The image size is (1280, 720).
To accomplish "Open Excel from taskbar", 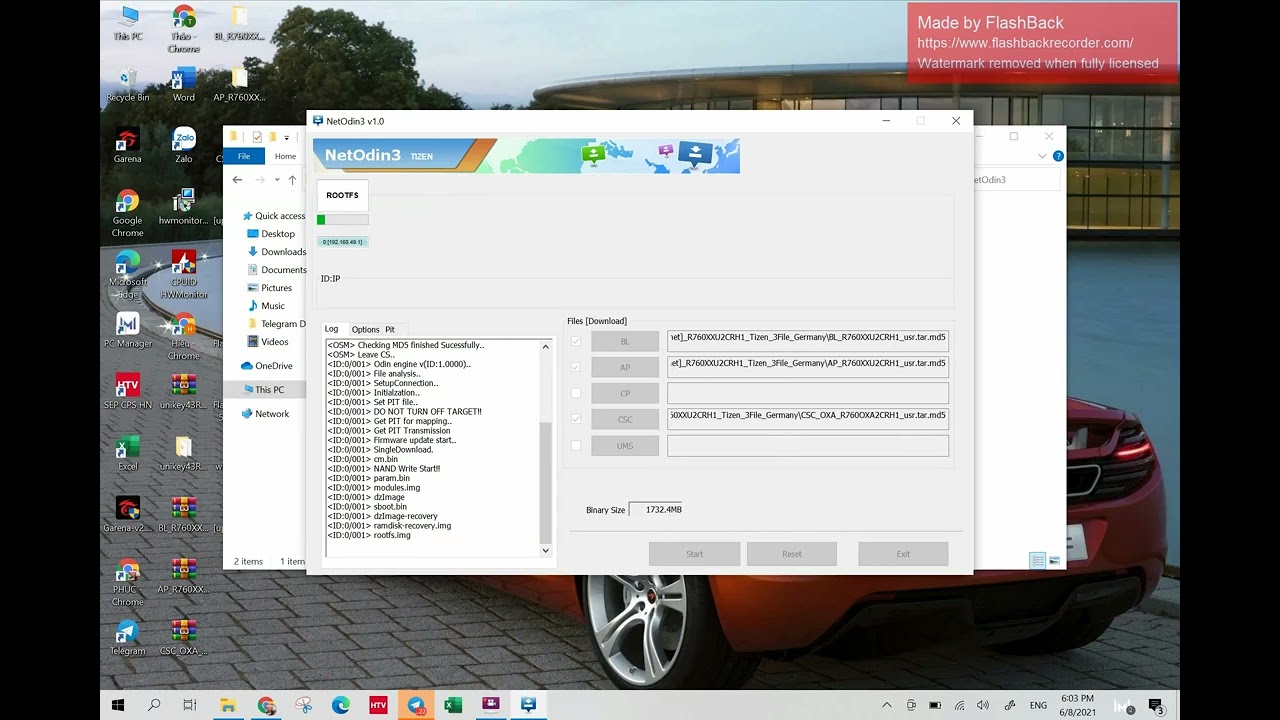I will pyautogui.click(x=453, y=705).
